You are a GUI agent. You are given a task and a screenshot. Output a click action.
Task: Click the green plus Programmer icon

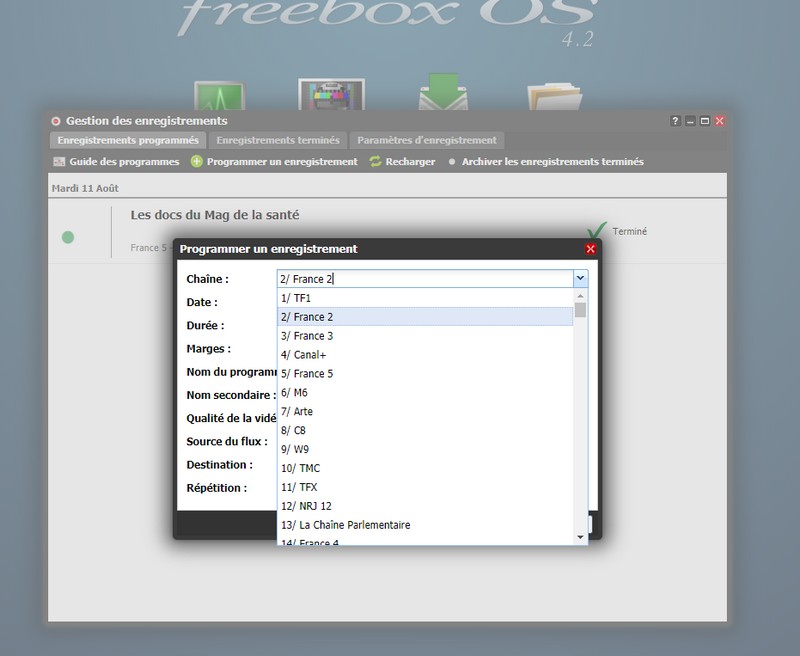pyautogui.click(x=196, y=161)
